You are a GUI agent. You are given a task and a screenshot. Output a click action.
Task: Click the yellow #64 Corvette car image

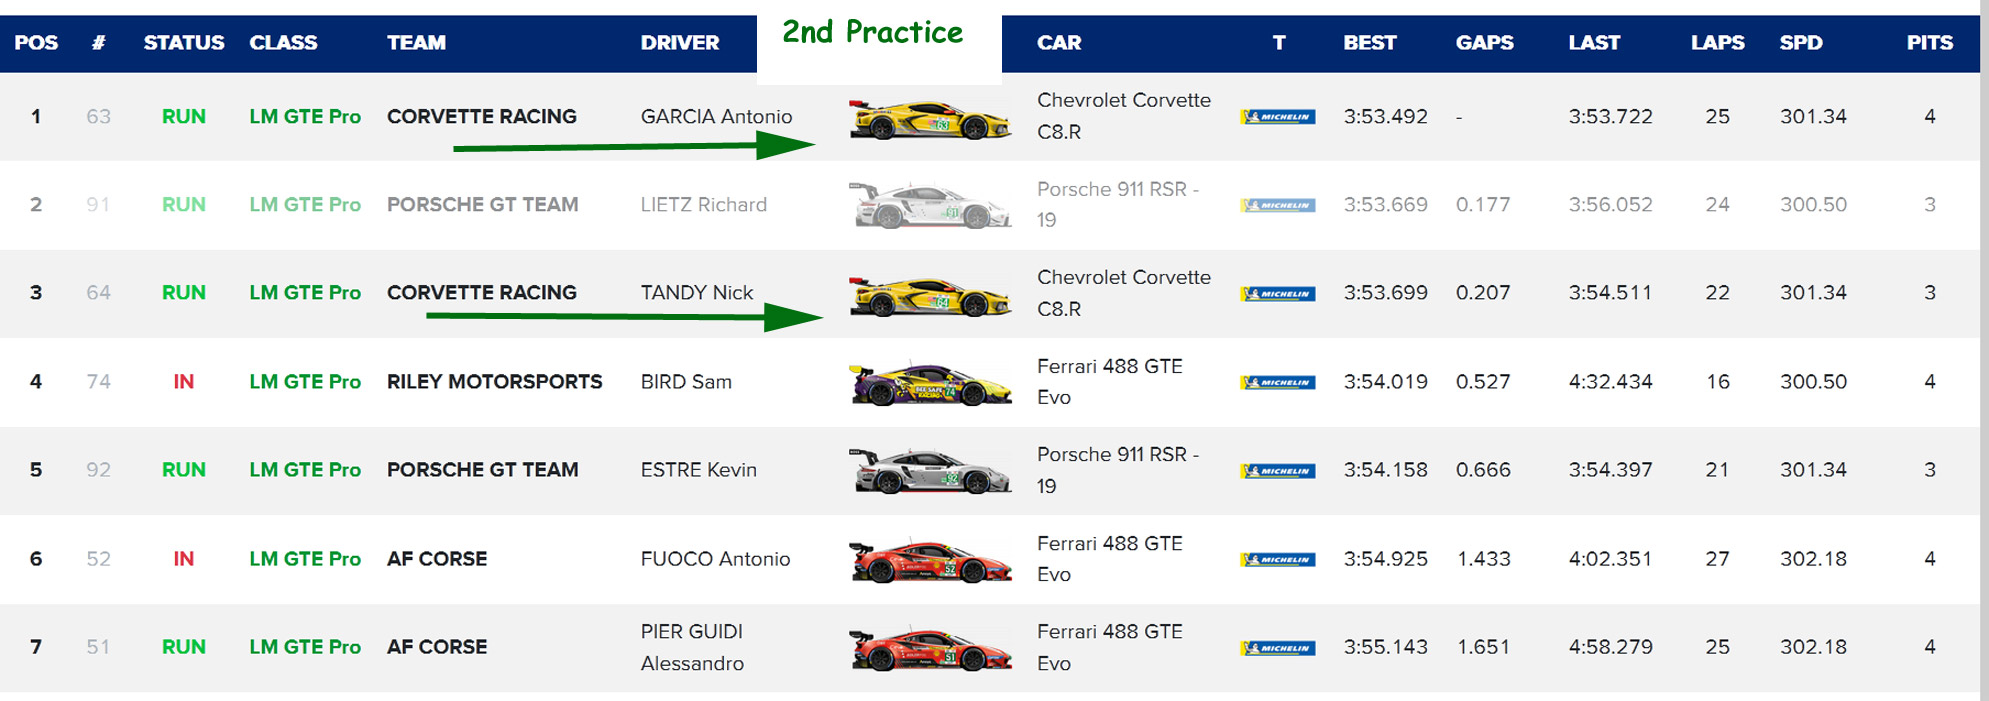point(929,295)
